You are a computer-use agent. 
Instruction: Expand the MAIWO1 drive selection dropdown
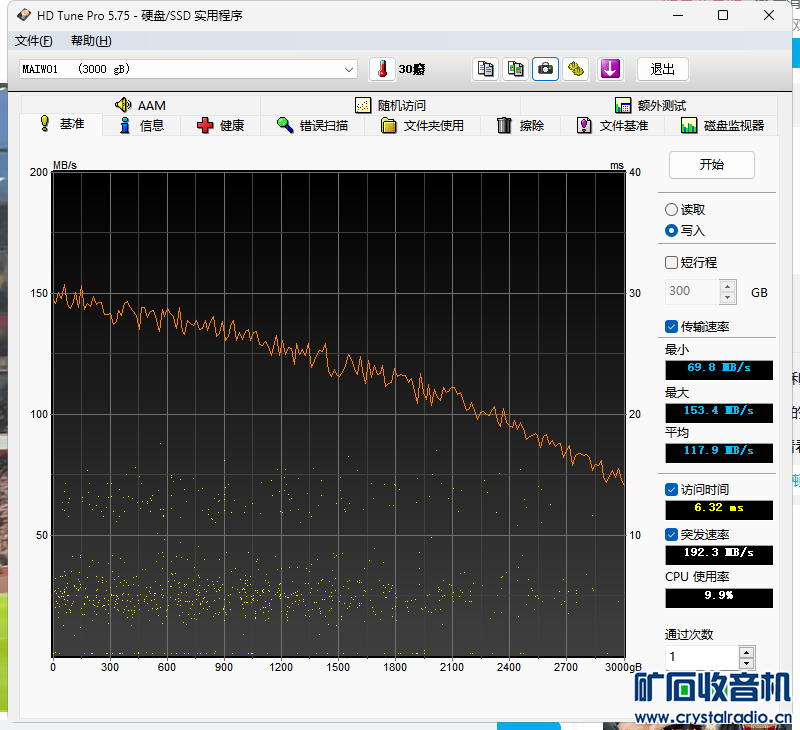click(349, 69)
